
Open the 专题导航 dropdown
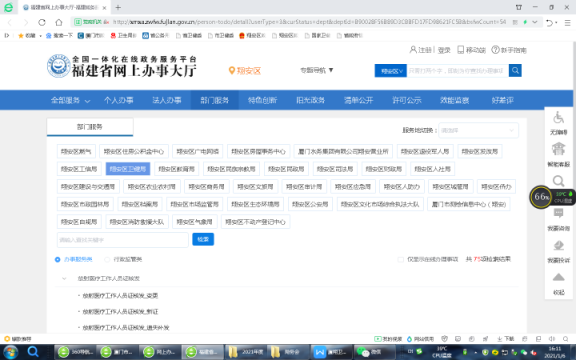click(x=317, y=70)
